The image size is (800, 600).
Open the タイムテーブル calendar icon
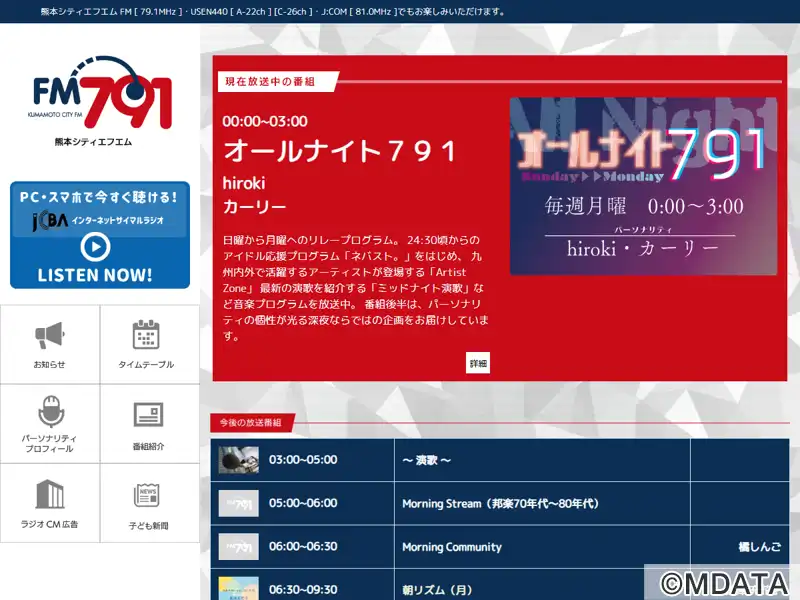click(146, 335)
